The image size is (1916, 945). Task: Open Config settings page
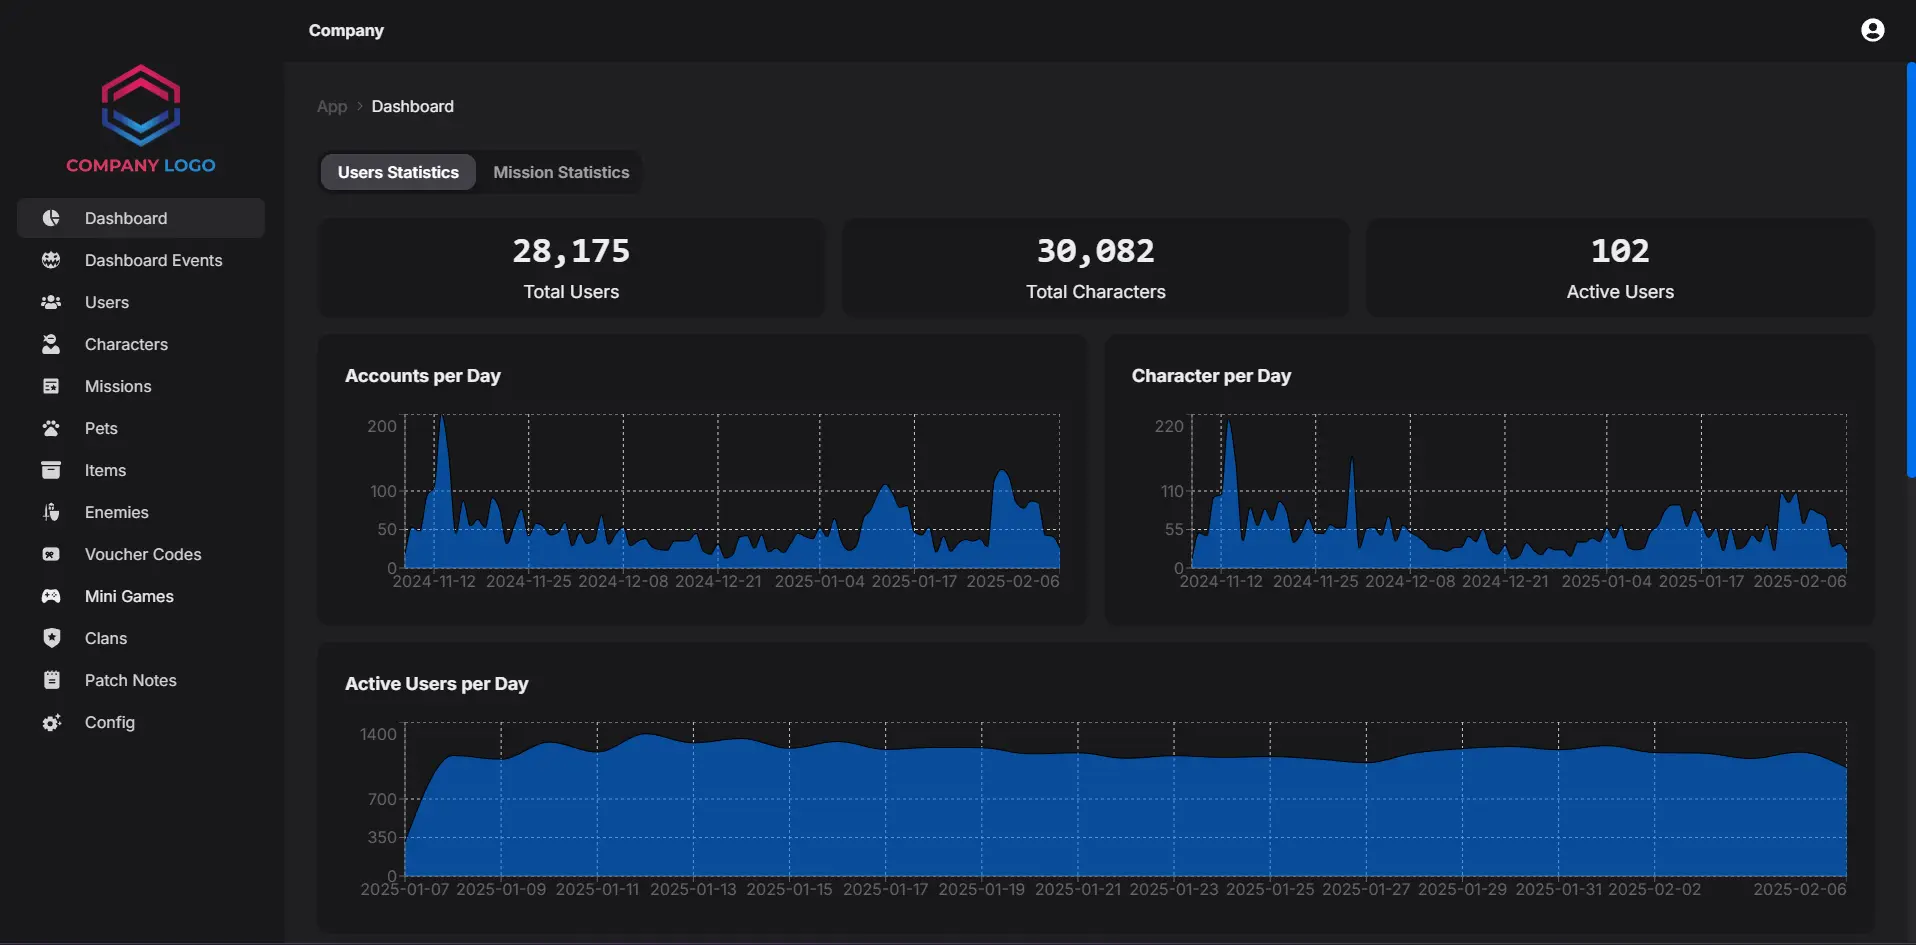141,722
